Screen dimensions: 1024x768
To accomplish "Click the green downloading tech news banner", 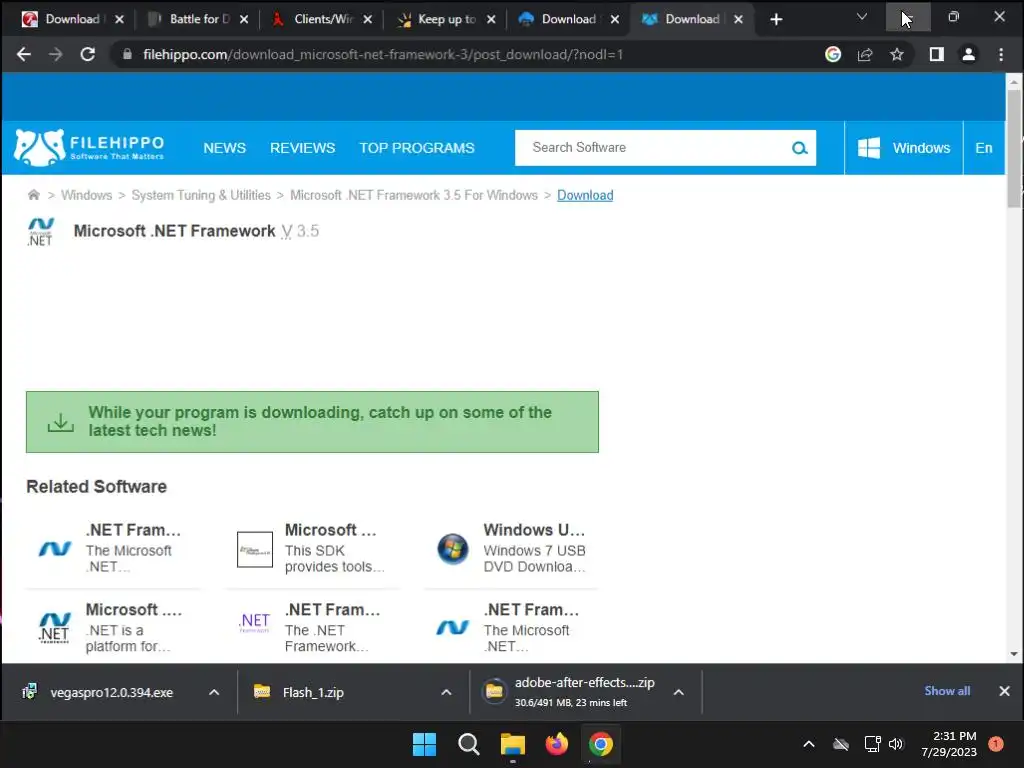I will 312,422.
